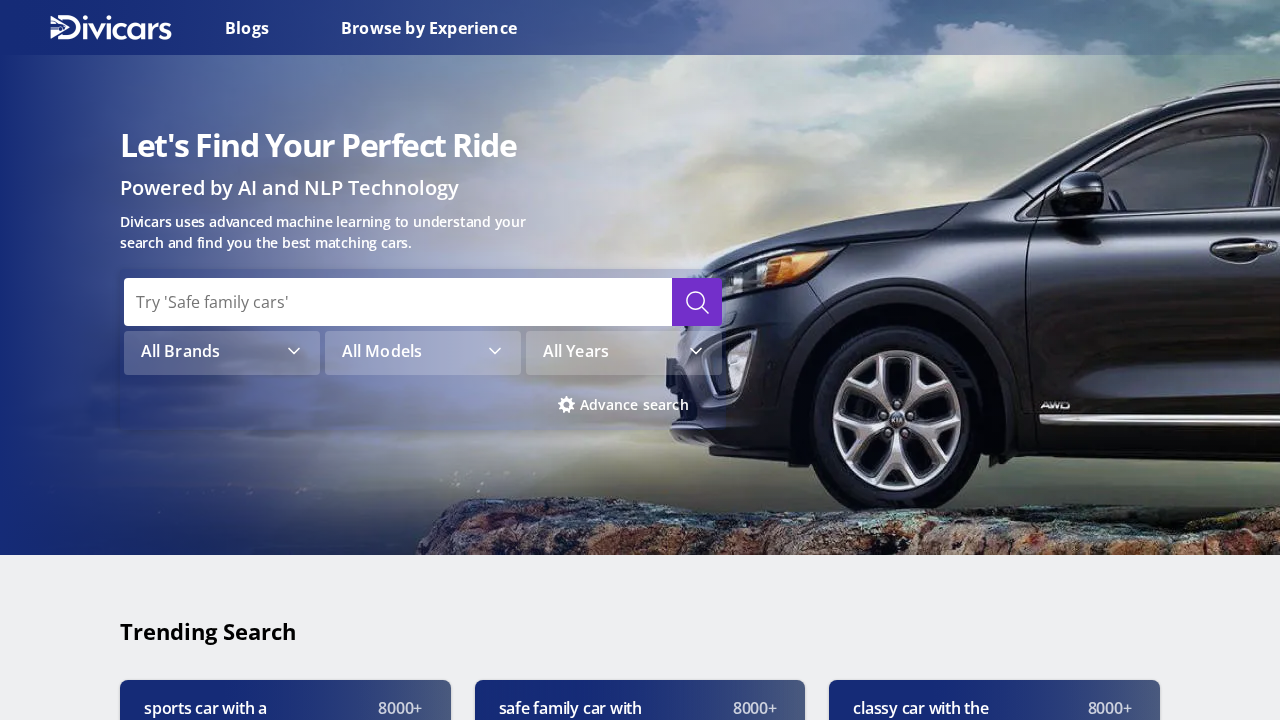Expand the All Years dropdown
1280x720 pixels.
(624, 352)
